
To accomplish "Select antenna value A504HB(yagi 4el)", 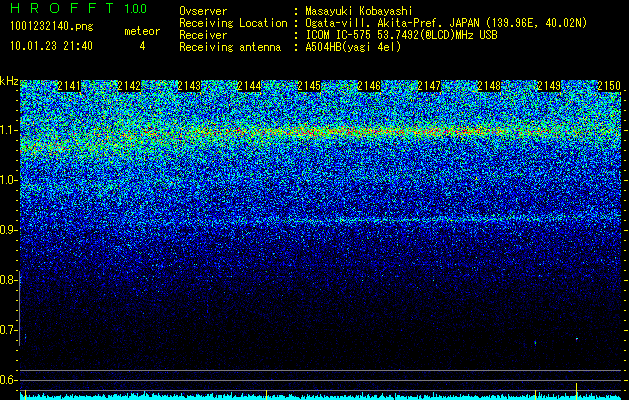I will (353, 47).
